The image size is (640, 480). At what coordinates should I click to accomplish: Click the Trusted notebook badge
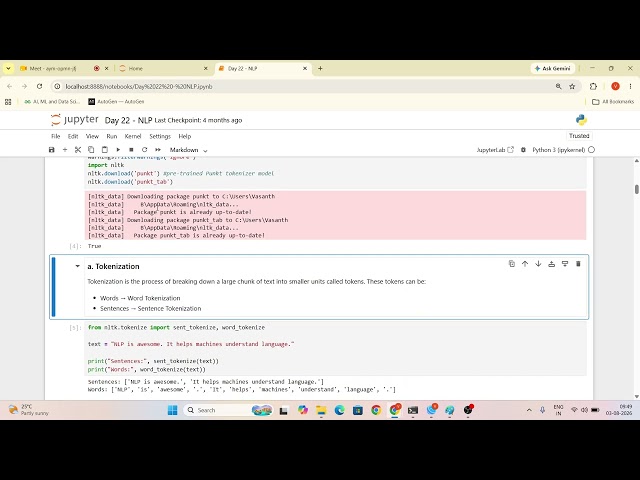coord(579,136)
